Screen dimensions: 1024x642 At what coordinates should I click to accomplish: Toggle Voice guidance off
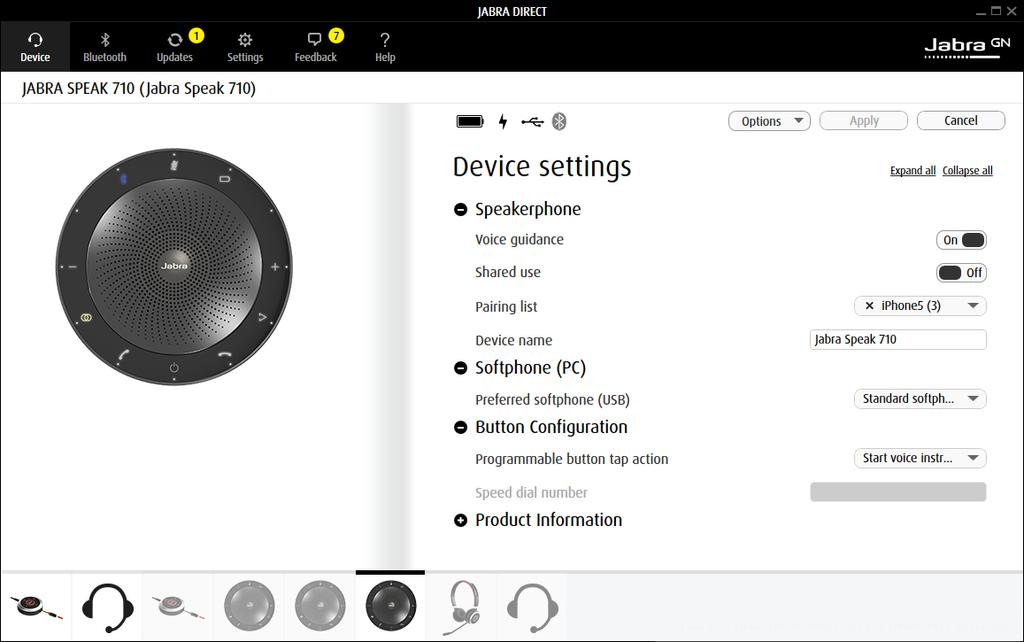point(961,240)
